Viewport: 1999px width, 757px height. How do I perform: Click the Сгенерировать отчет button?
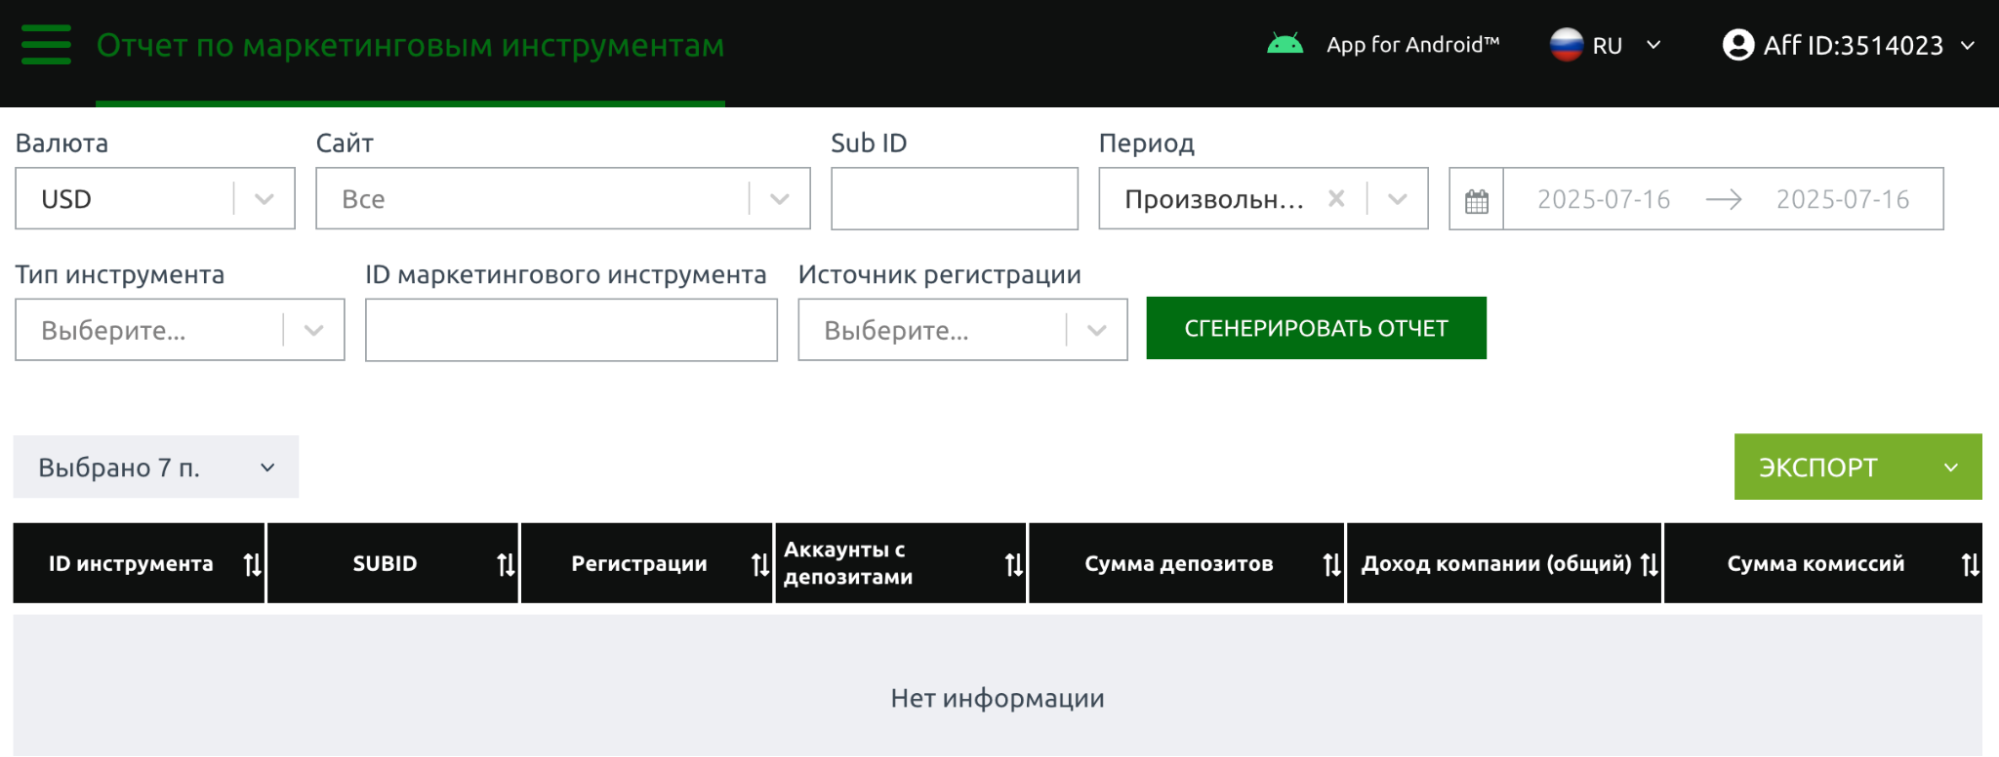click(1315, 328)
